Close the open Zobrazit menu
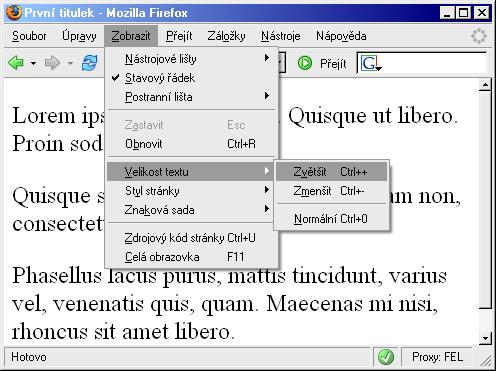 [x=131, y=36]
